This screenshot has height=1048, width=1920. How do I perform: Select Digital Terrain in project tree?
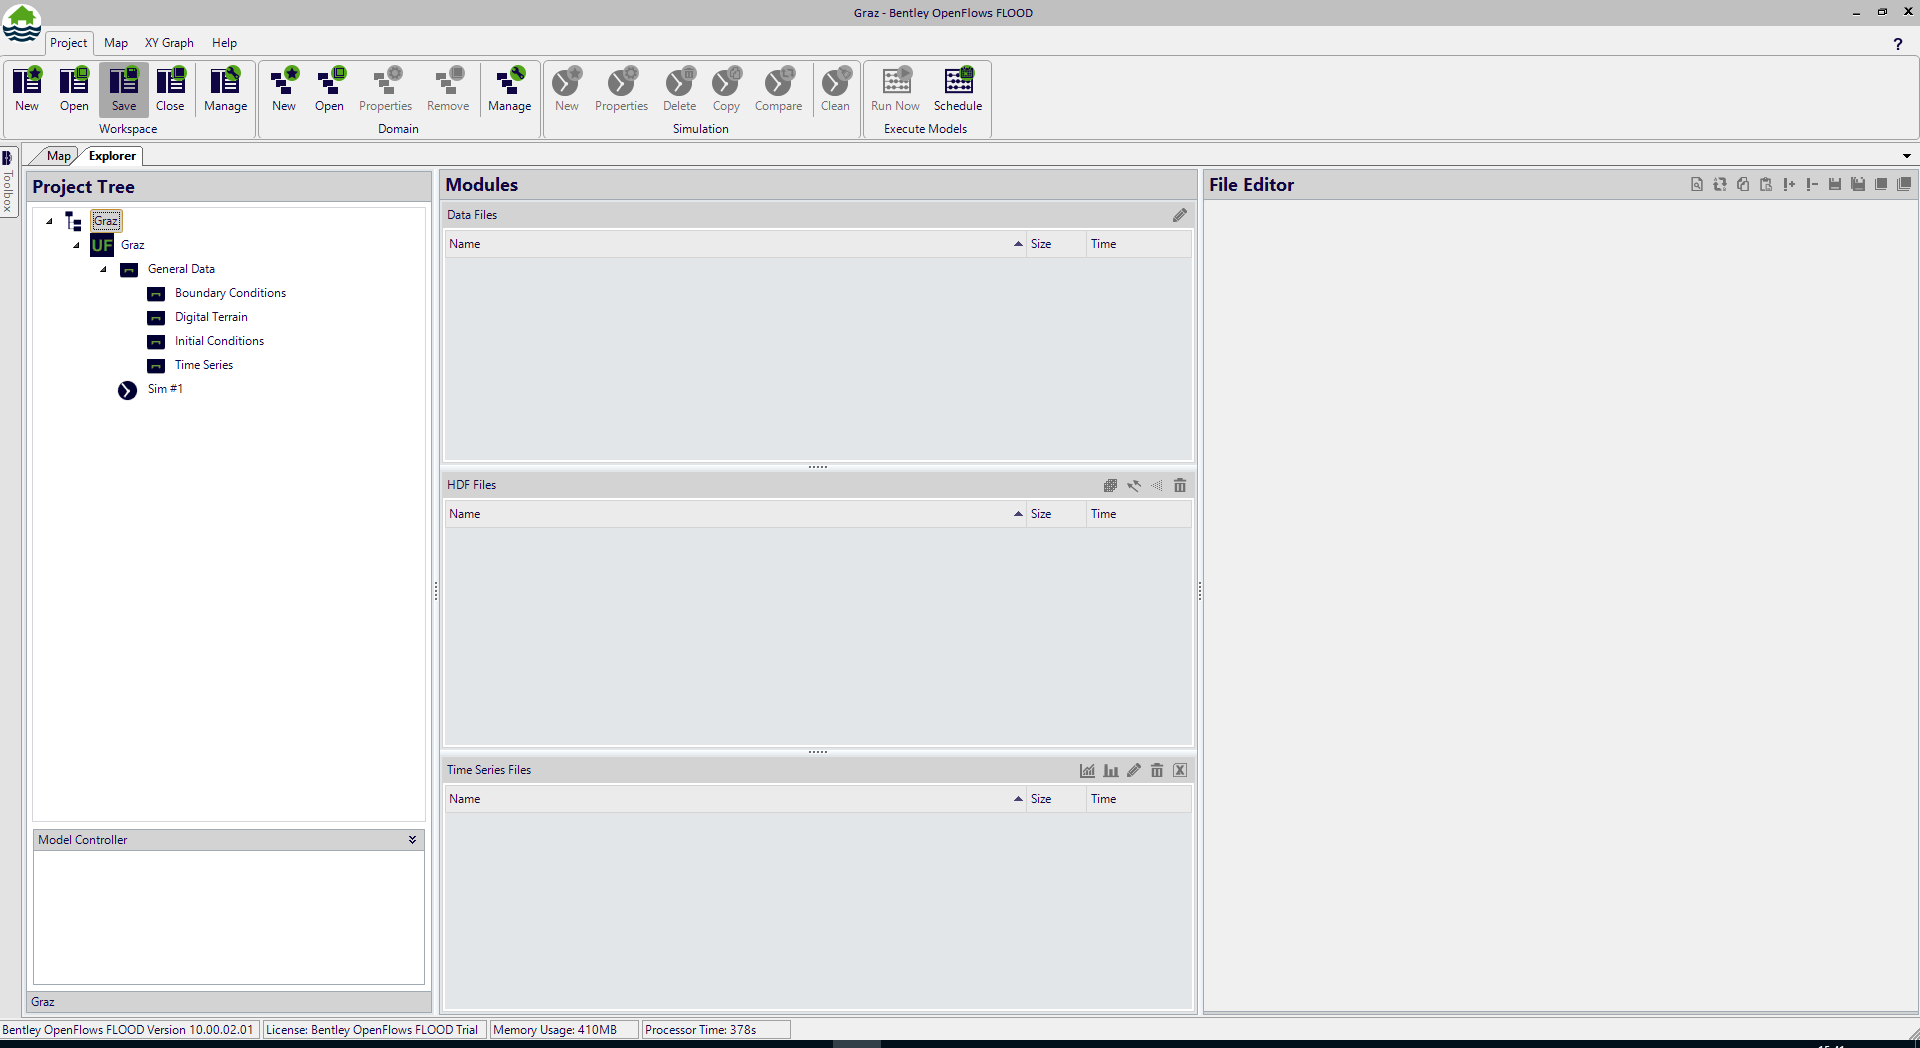pyautogui.click(x=211, y=317)
